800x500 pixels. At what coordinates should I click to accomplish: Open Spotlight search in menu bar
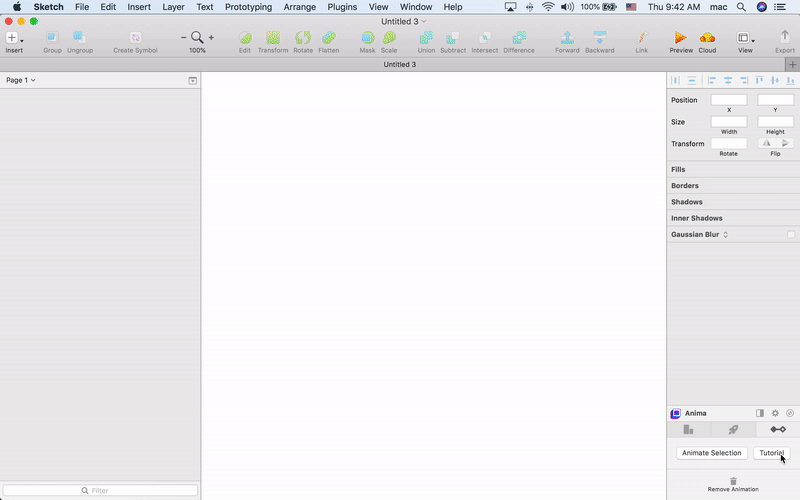coord(741,7)
